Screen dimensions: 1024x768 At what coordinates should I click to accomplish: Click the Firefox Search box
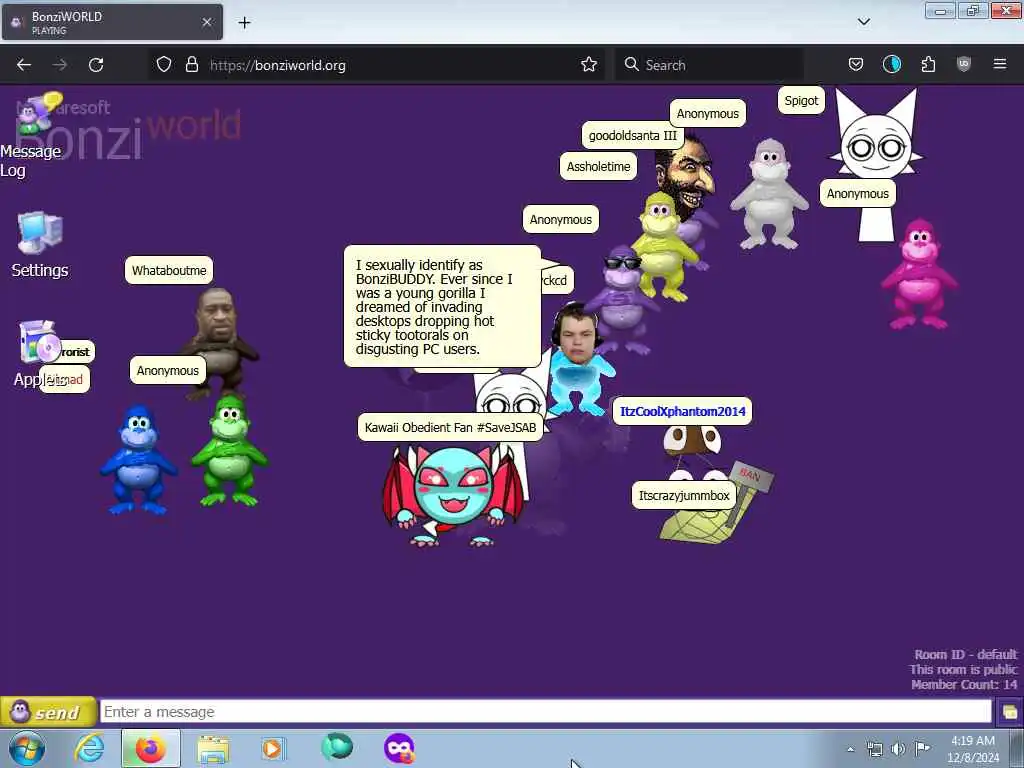[709, 65]
